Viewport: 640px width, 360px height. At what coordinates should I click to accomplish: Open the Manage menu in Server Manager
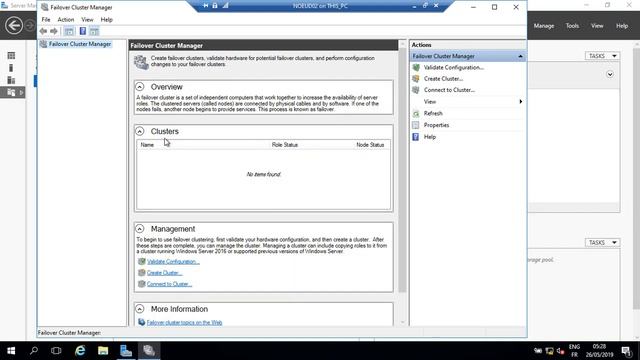tap(544, 26)
